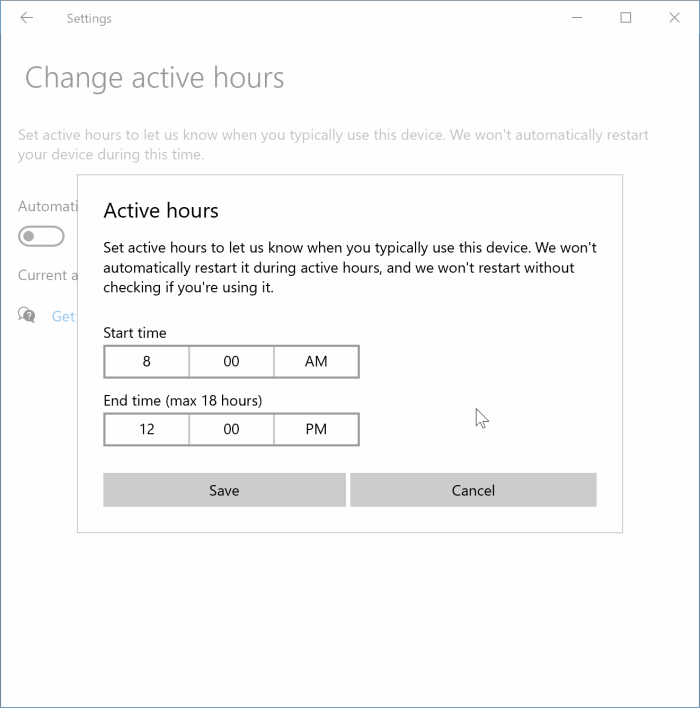Viewport: 700px width, 708px height.
Task: Click the Change active hours page title
Action: 154,78
